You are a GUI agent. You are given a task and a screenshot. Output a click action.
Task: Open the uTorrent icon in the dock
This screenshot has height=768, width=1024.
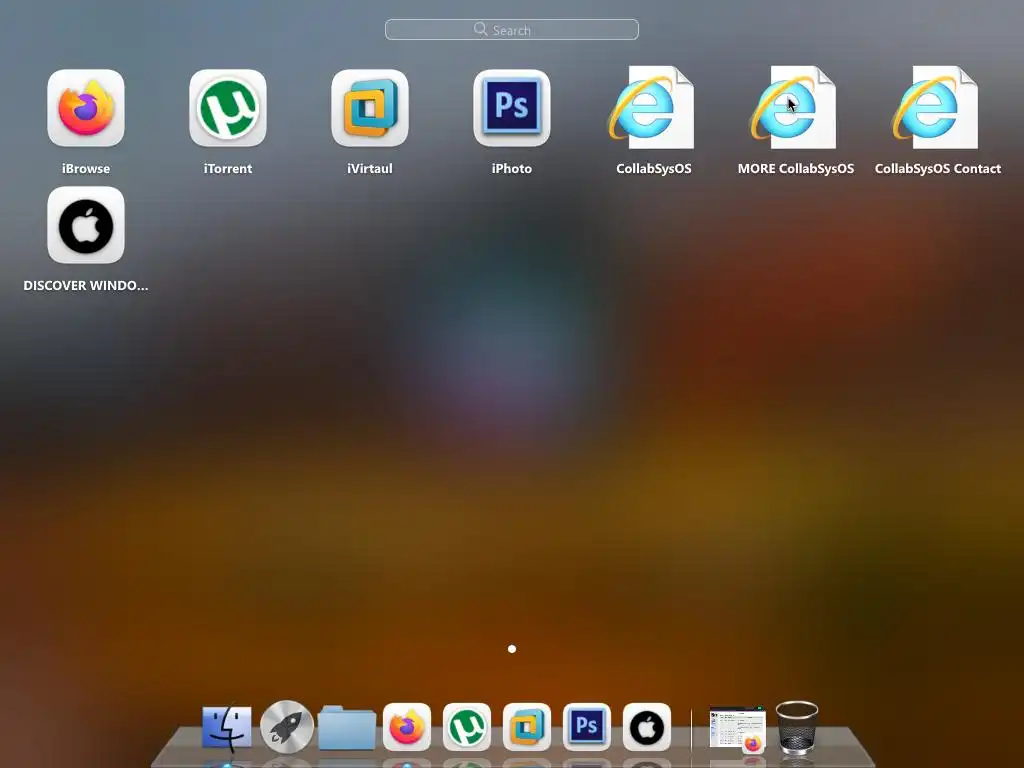(x=467, y=727)
